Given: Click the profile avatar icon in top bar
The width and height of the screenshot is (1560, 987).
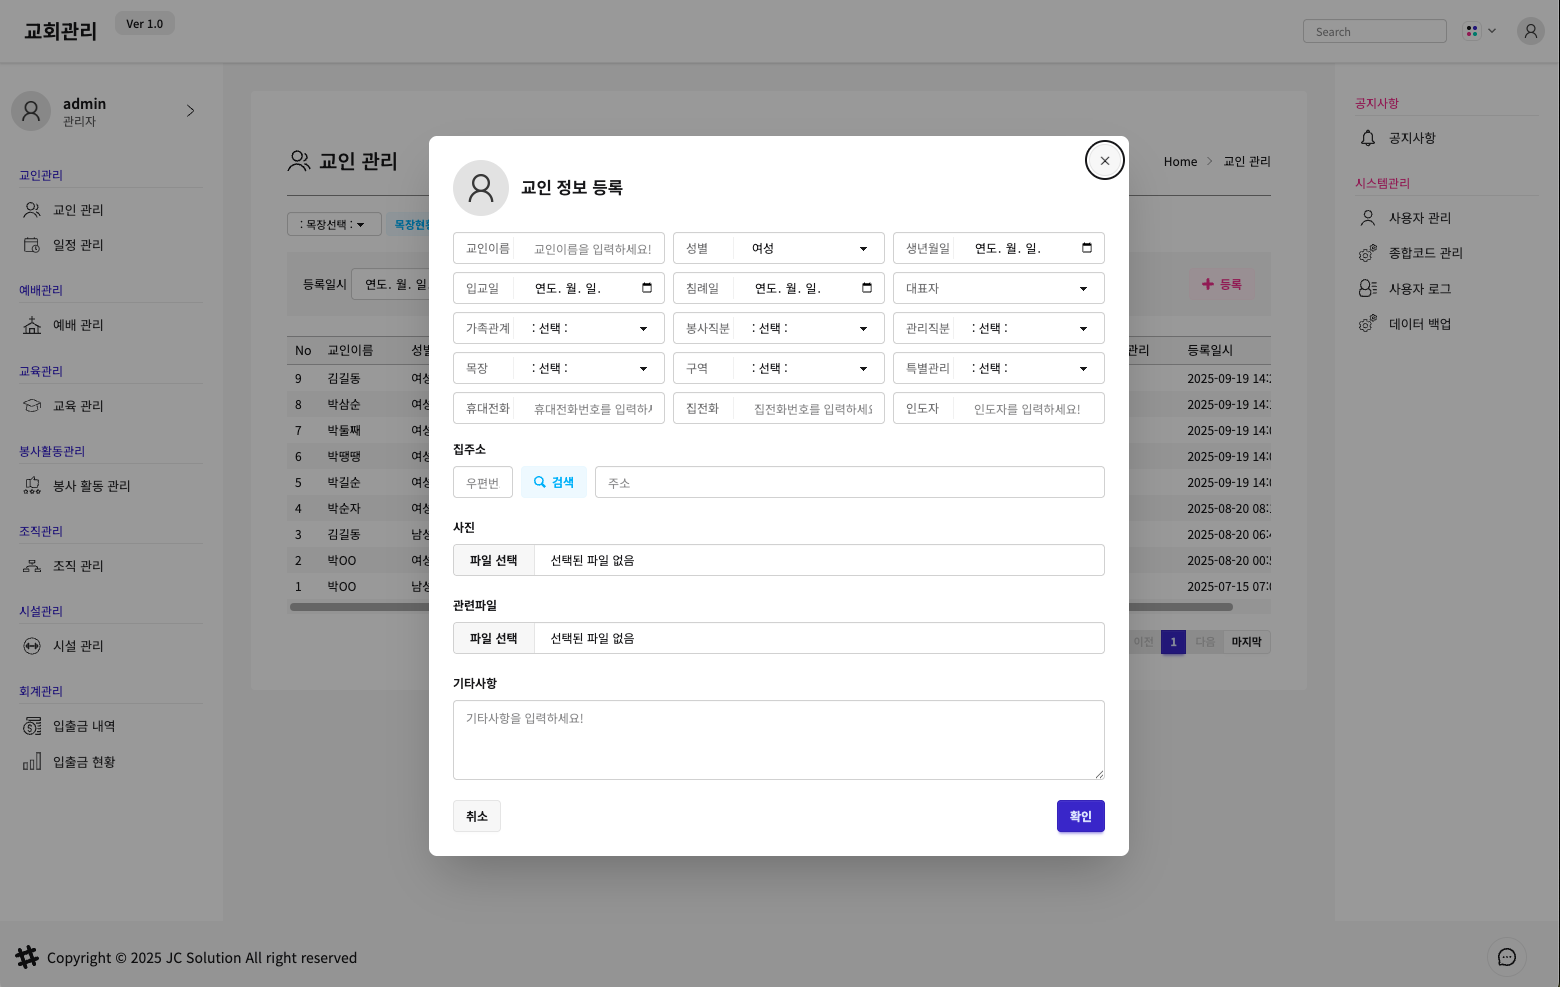Looking at the screenshot, I should tap(1530, 31).
